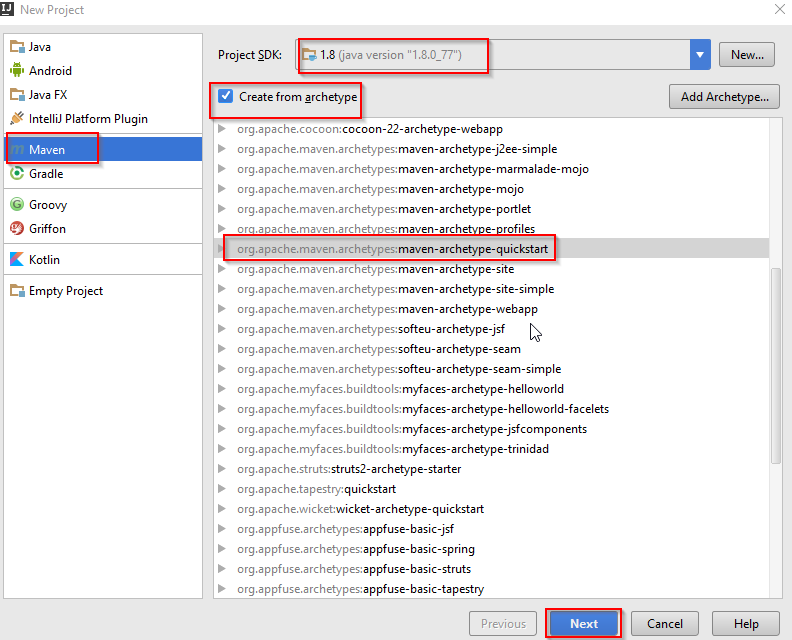The image size is (792, 640).
Task: Click the Java FX folder icon
Action: pos(17,94)
